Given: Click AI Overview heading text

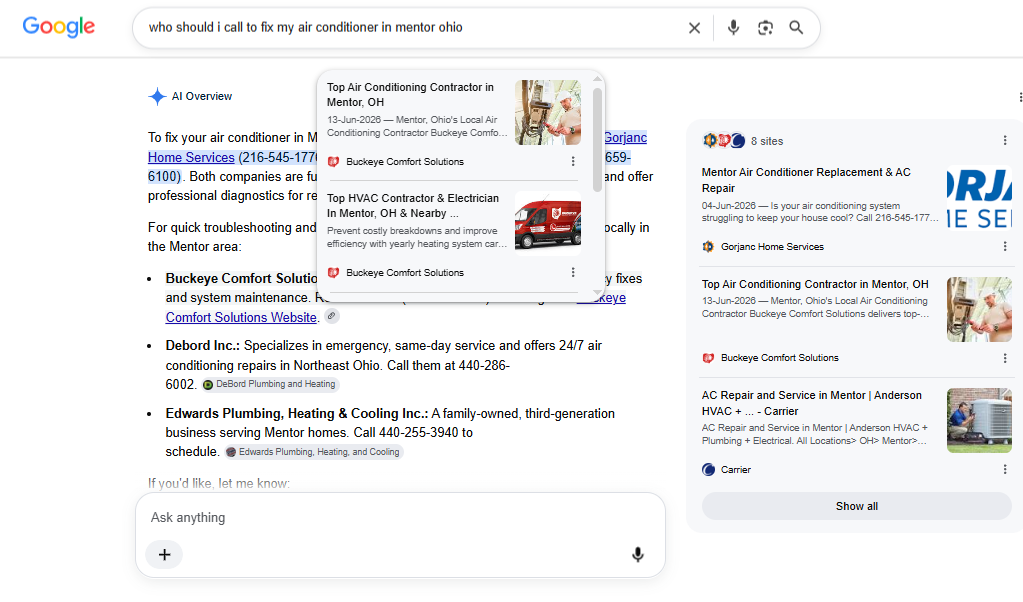Looking at the screenshot, I should coord(202,97).
